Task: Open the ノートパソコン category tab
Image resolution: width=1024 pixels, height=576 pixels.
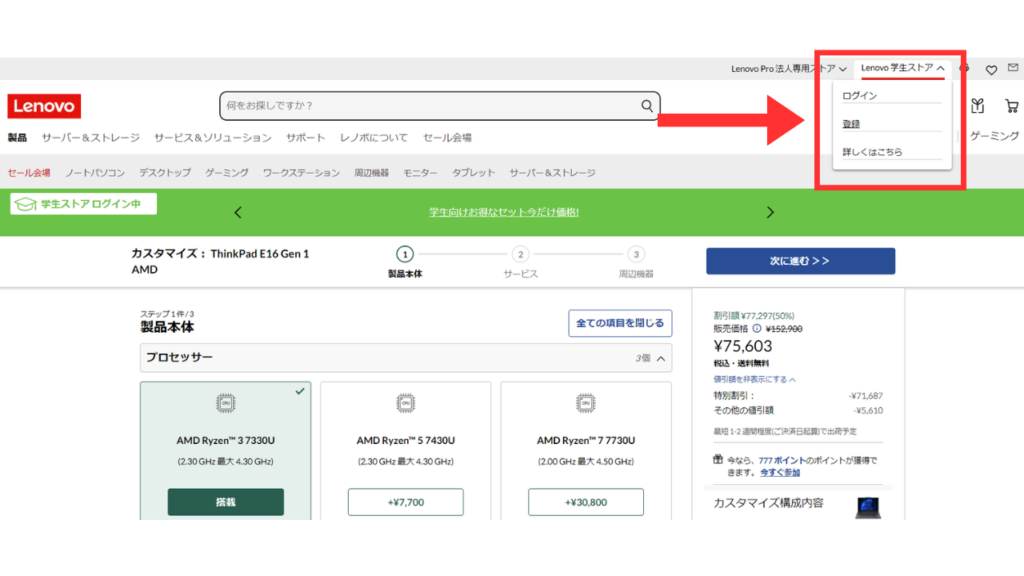Action: 95,173
